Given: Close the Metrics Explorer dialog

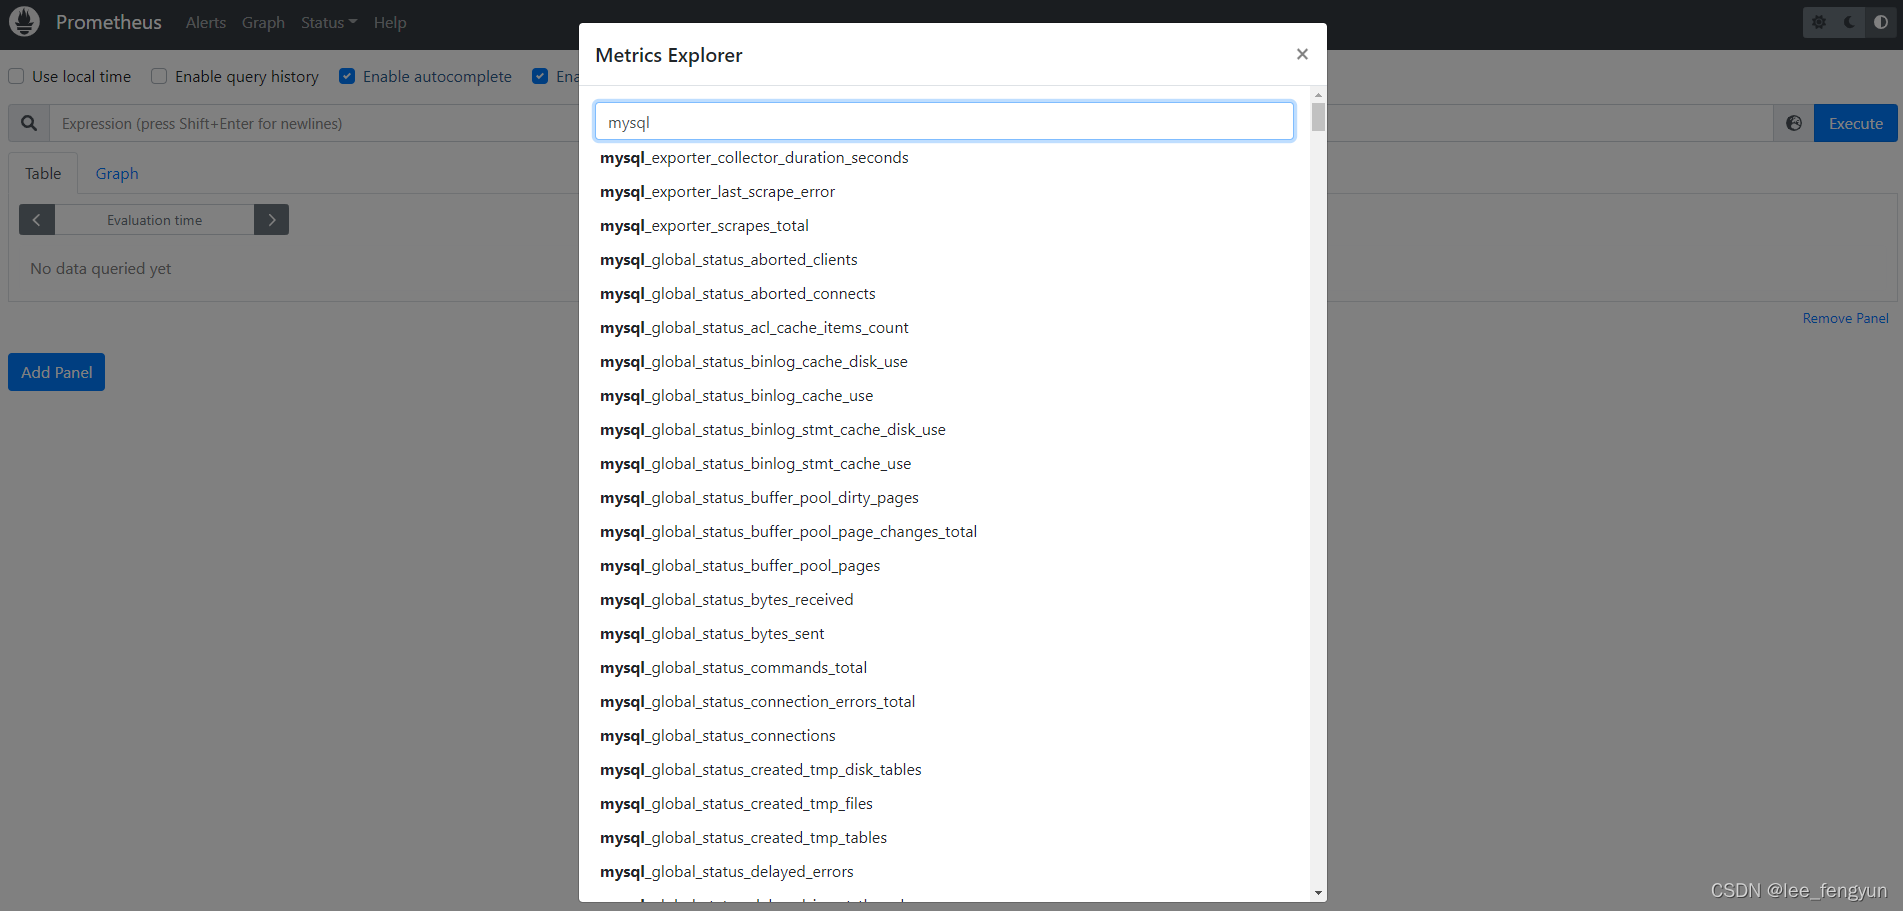Looking at the screenshot, I should pyautogui.click(x=1302, y=54).
